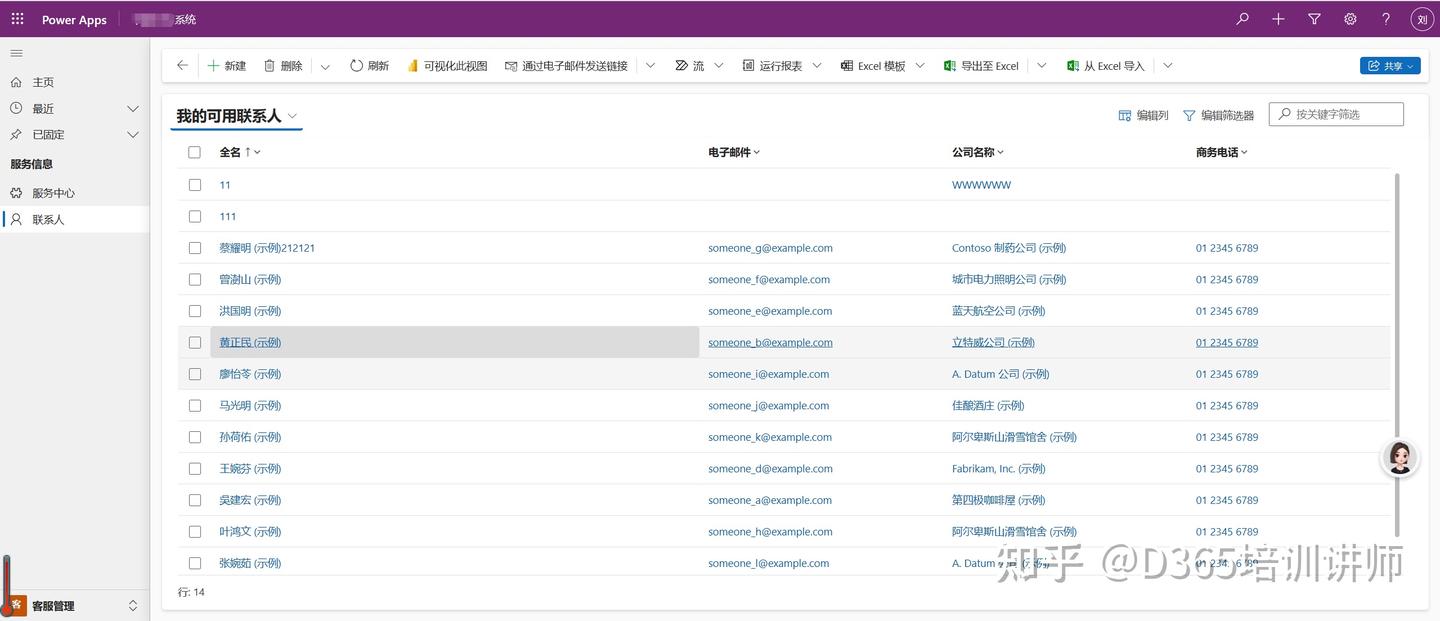Open the 客服管理 area switcher
This screenshot has width=1440, height=621.
point(74,605)
